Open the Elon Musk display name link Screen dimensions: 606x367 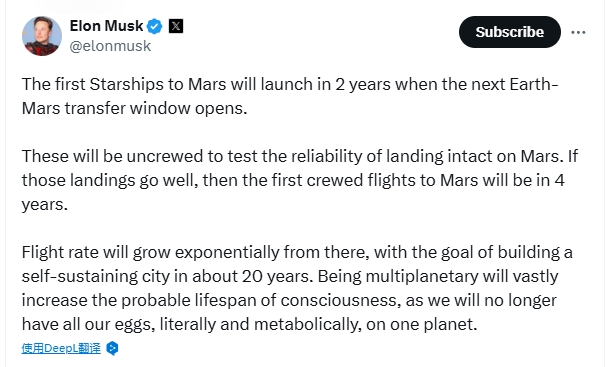click(106, 26)
